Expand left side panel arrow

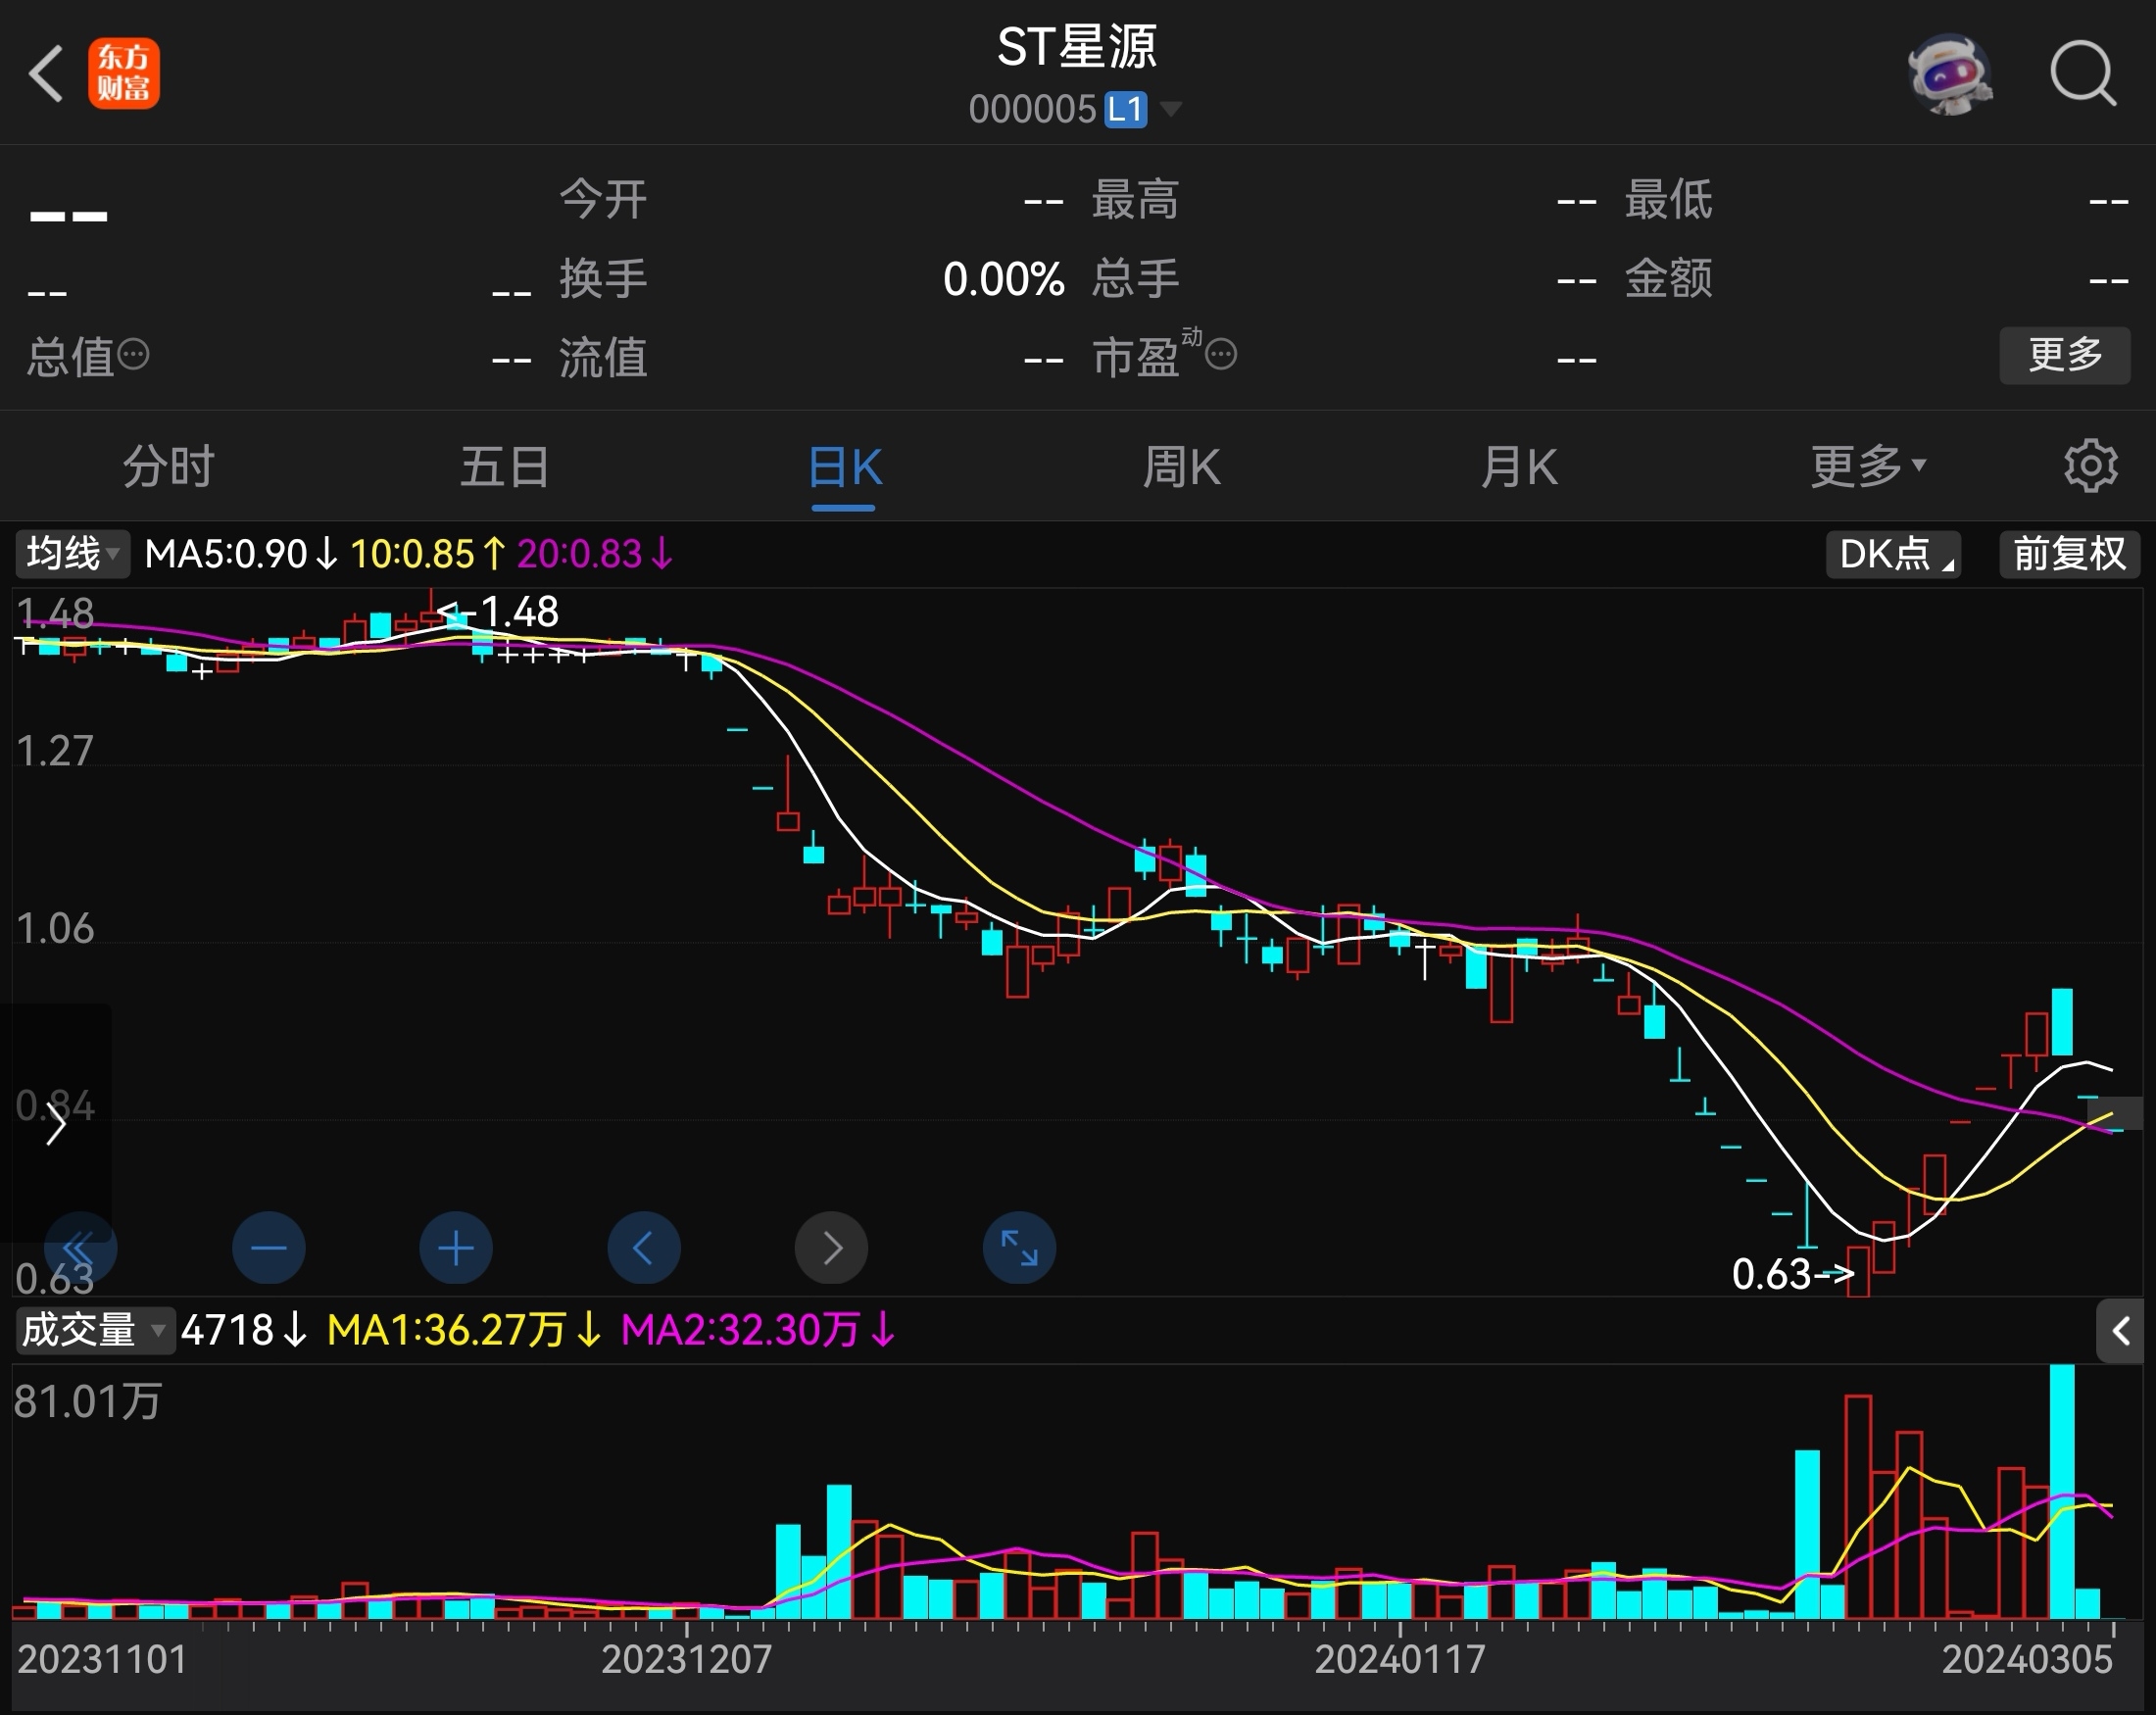pyautogui.click(x=55, y=1124)
